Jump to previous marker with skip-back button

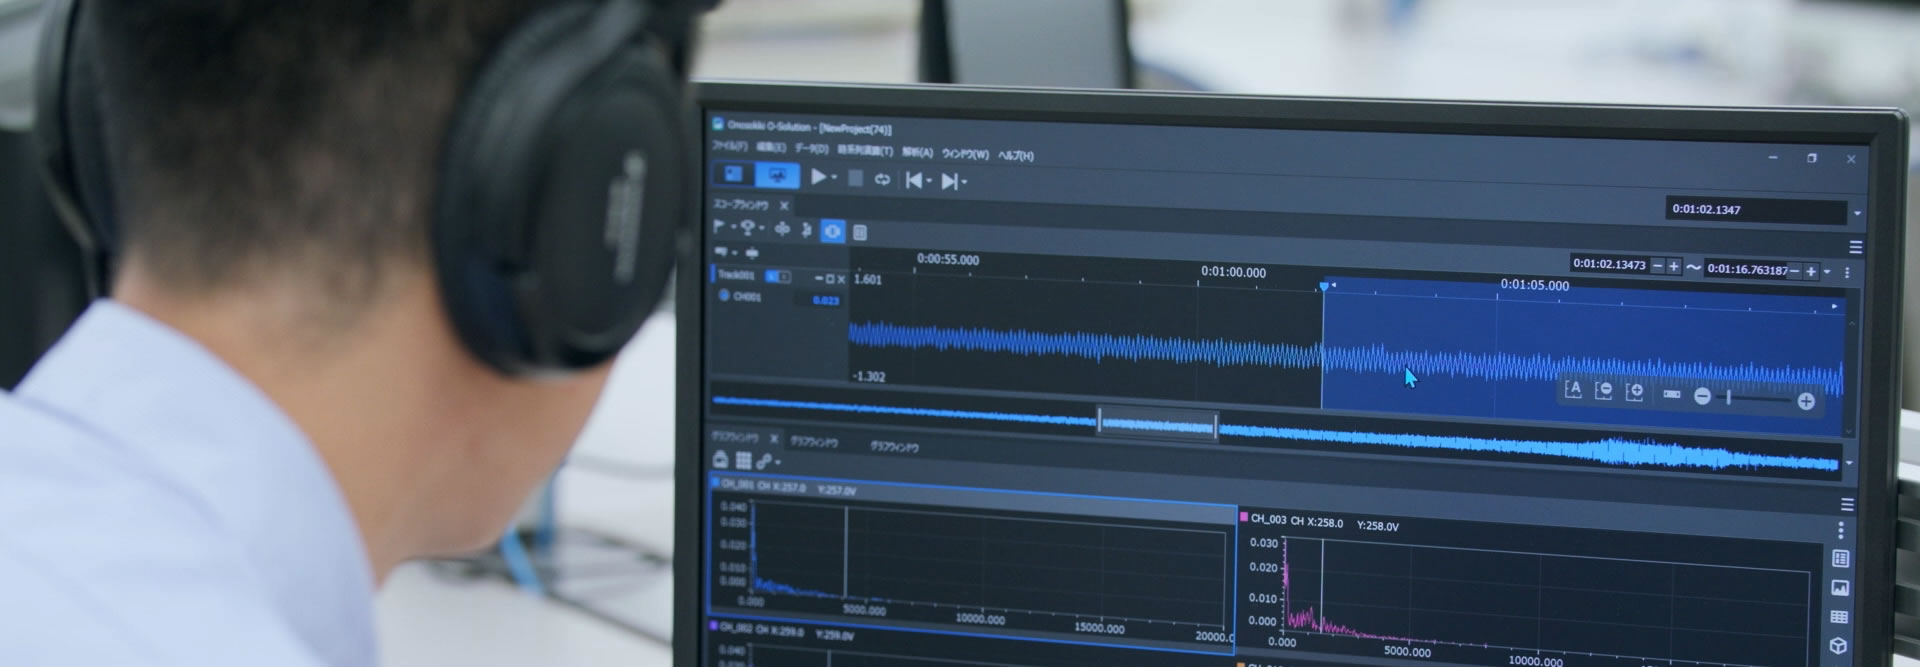[914, 180]
